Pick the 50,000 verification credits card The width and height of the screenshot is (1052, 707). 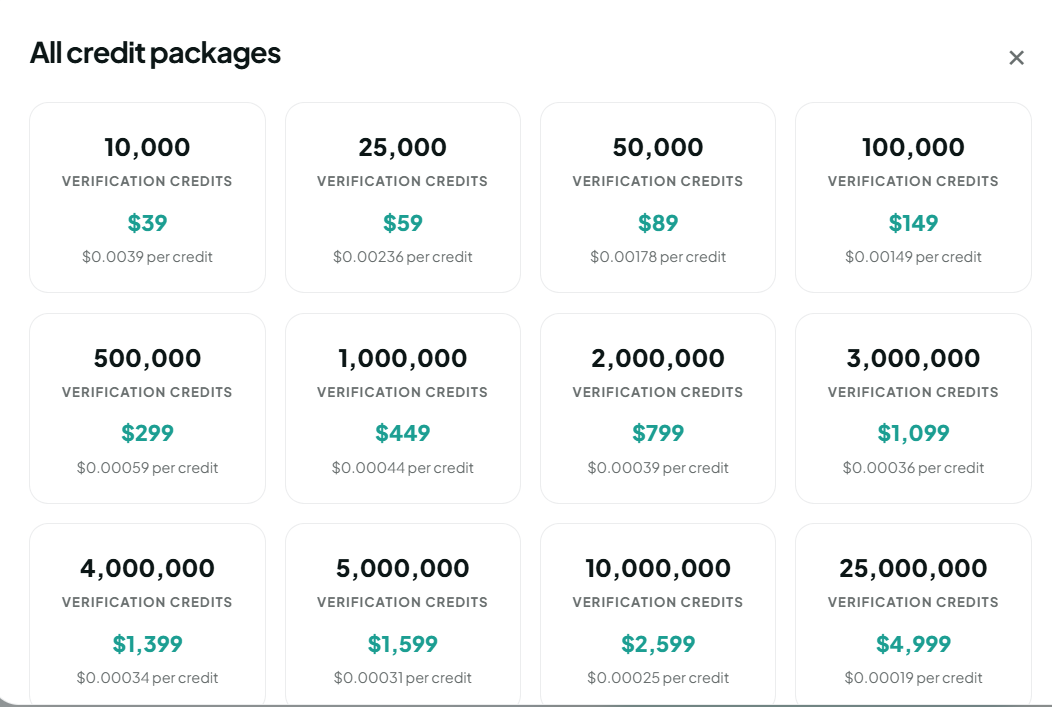pyautogui.click(x=658, y=197)
